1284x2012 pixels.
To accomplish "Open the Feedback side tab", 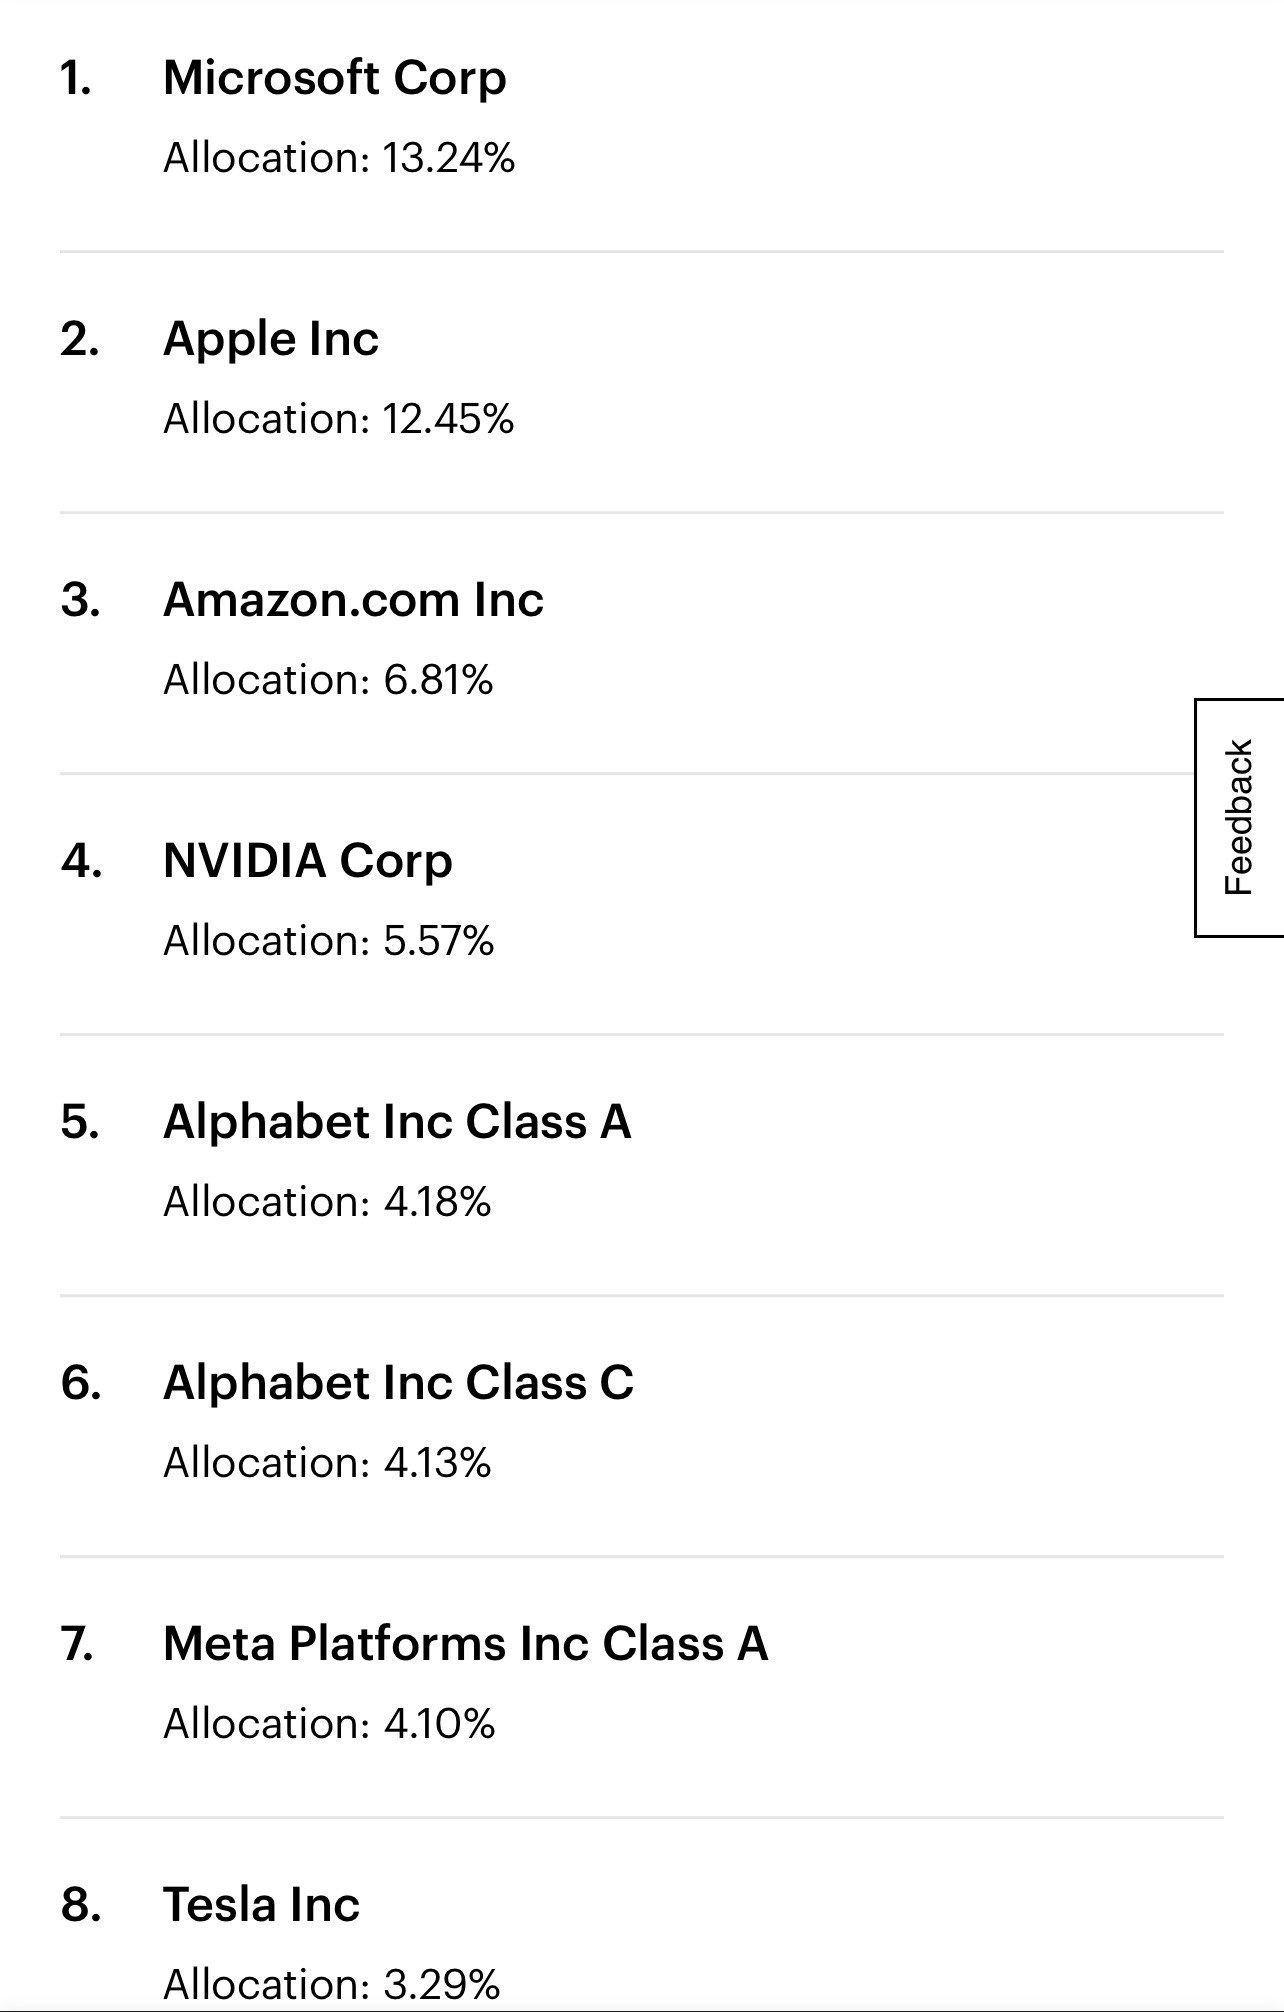I will tap(1239, 817).
